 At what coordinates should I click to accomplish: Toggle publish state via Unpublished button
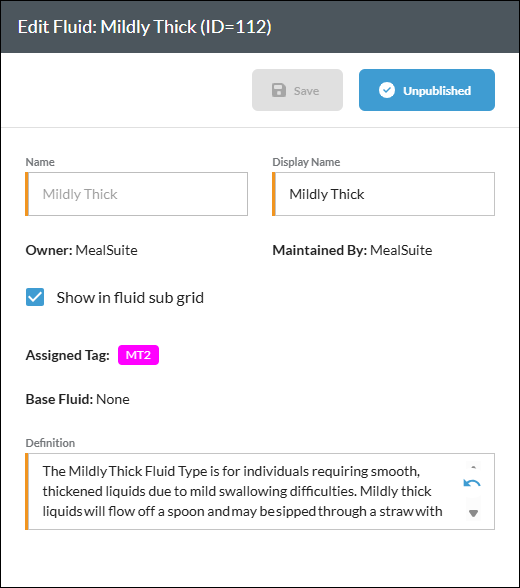(x=427, y=90)
